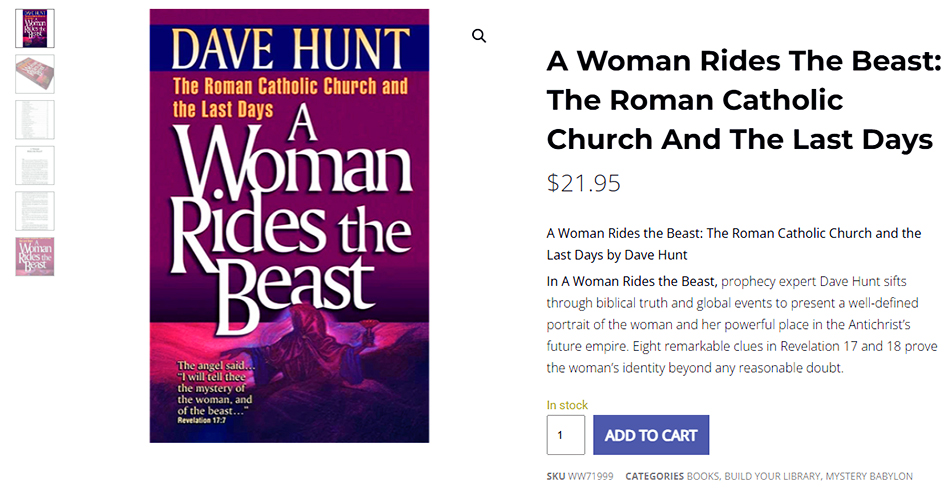View the fourth thumbnail, the title page
Screen dimensions: 950x495
35,165
